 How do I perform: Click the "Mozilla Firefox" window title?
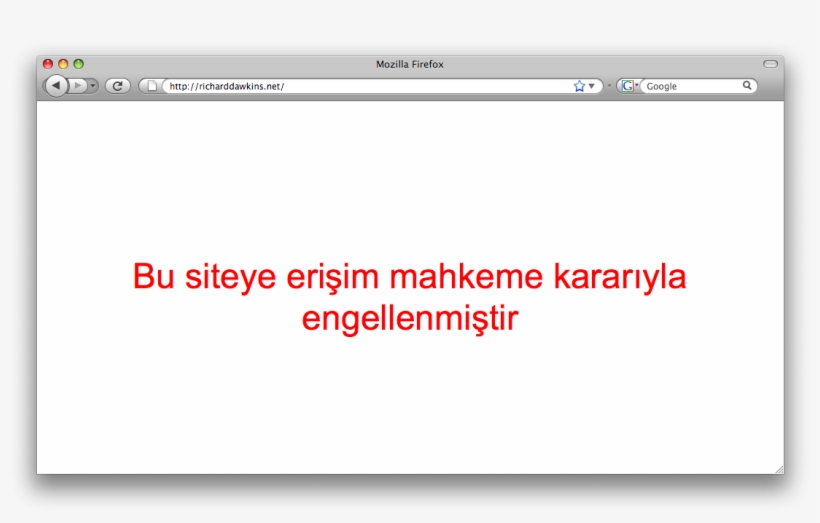[x=409, y=64]
